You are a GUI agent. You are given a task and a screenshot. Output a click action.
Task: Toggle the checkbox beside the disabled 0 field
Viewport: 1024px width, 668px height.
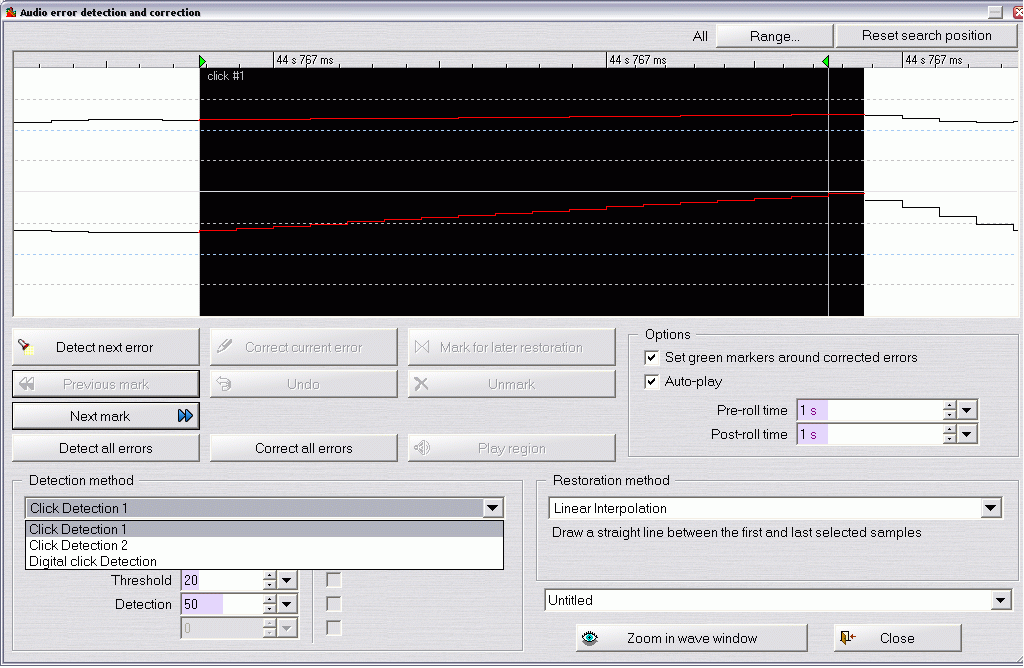tap(334, 628)
